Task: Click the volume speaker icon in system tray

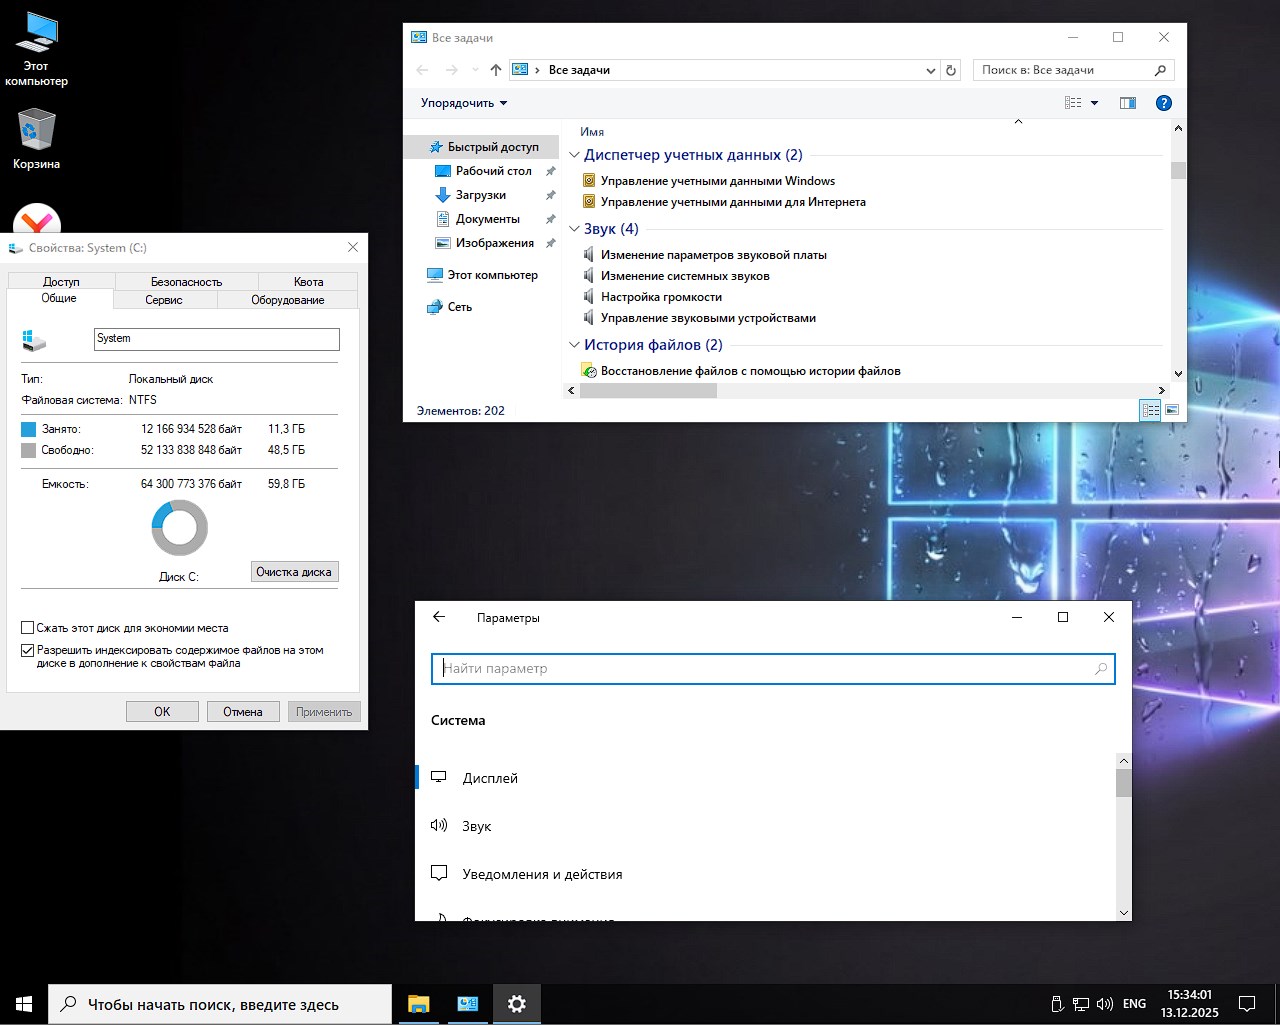Action: (x=1104, y=1004)
